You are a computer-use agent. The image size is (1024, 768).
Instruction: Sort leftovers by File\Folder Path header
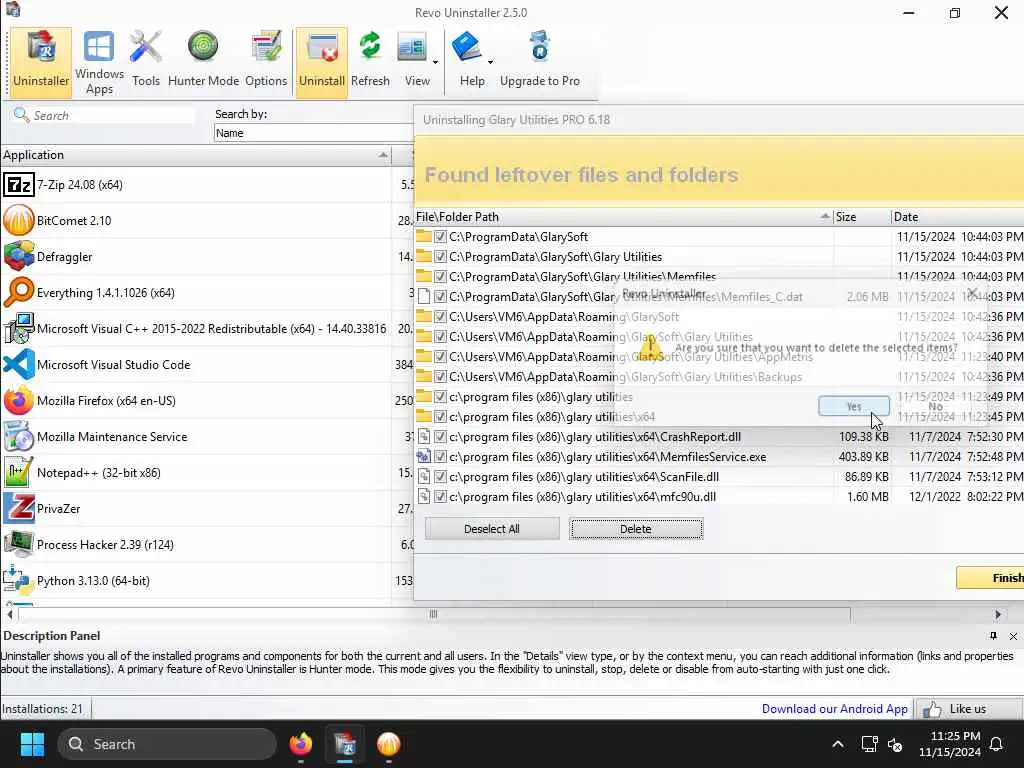(624, 217)
